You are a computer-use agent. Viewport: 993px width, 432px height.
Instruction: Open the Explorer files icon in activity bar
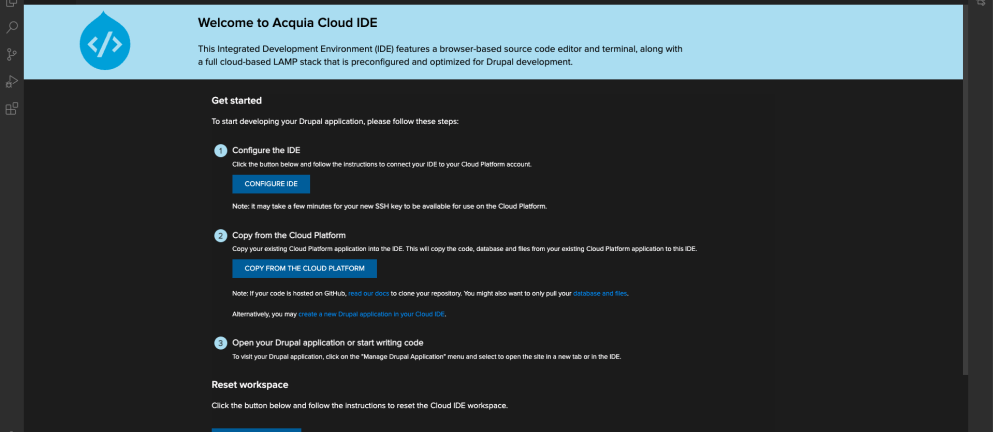[x=12, y=3]
